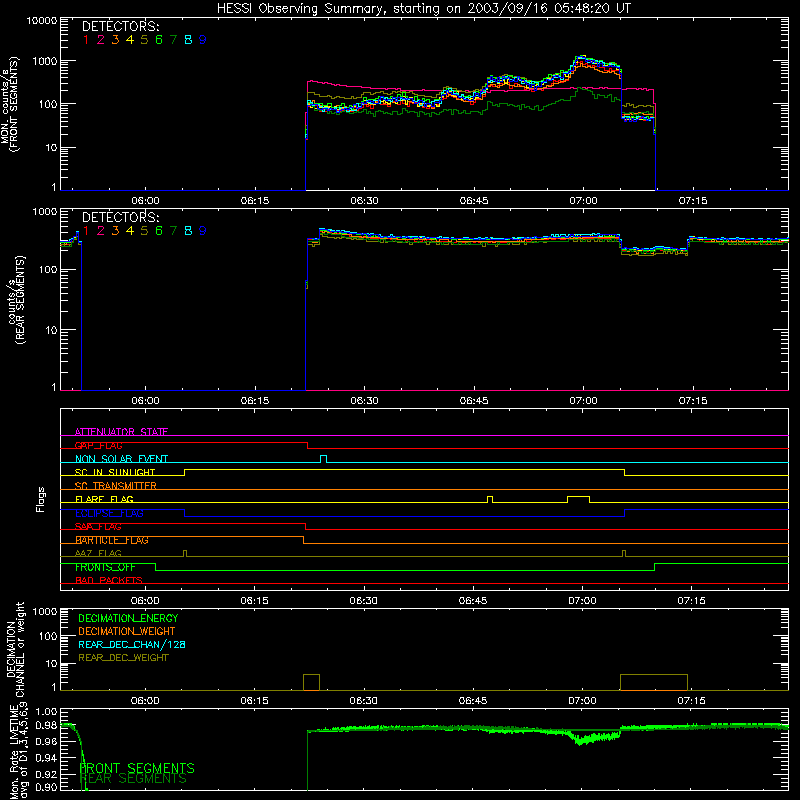
Task: Click the 06:30 tick under the Flags panel
Action: point(364,601)
